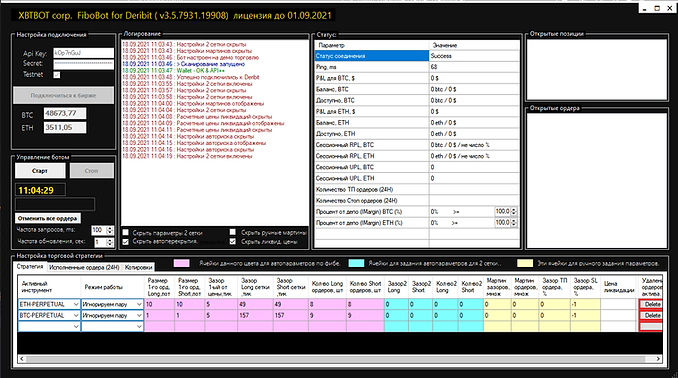Click Зазор2 Long cell in ETH-PERPETUAL row
This screenshot has width=678, height=378.
coord(397,304)
